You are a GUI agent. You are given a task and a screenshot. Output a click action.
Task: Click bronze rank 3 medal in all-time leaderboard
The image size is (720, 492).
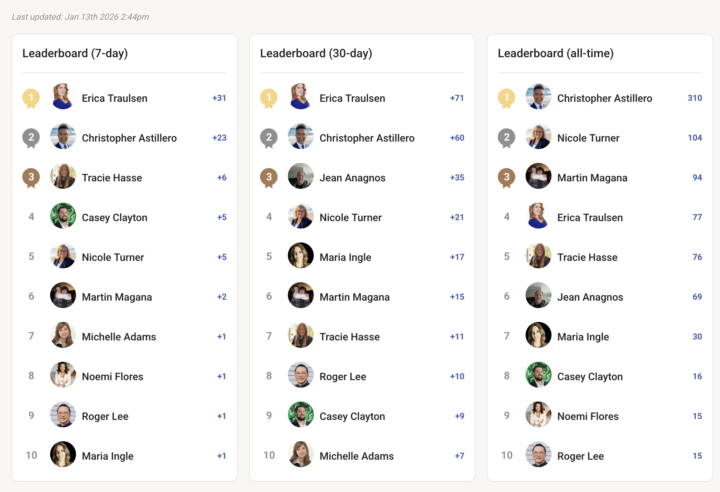(x=506, y=178)
